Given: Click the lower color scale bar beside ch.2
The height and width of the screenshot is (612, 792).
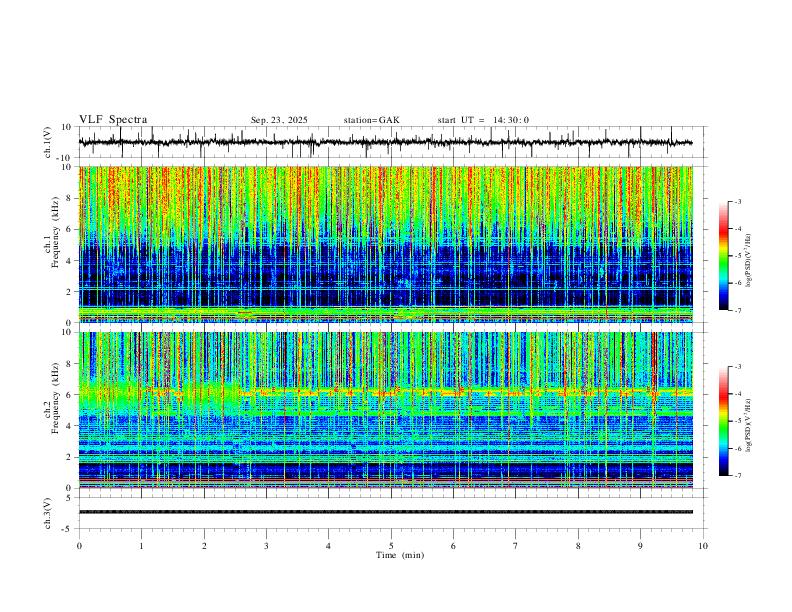Looking at the screenshot, I should pos(724,421).
